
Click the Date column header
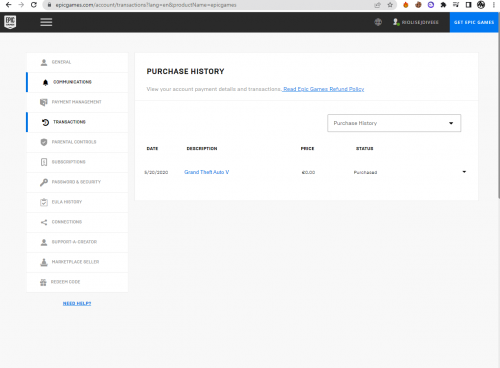tap(152, 148)
